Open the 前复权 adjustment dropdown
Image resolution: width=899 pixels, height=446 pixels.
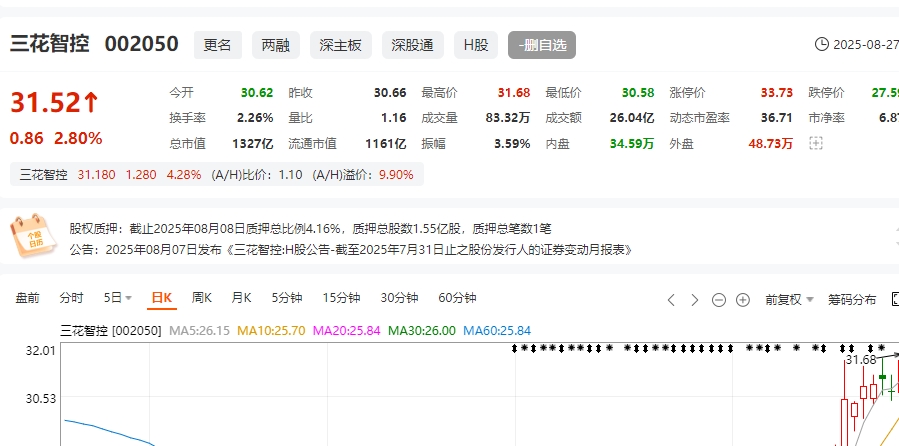tap(789, 299)
